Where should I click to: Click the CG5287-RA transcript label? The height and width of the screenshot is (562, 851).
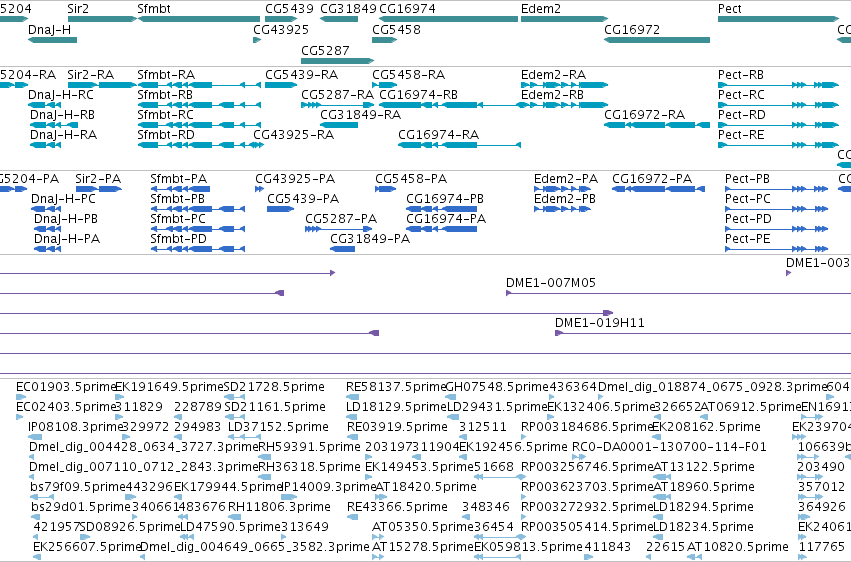click(x=338, y=94)
